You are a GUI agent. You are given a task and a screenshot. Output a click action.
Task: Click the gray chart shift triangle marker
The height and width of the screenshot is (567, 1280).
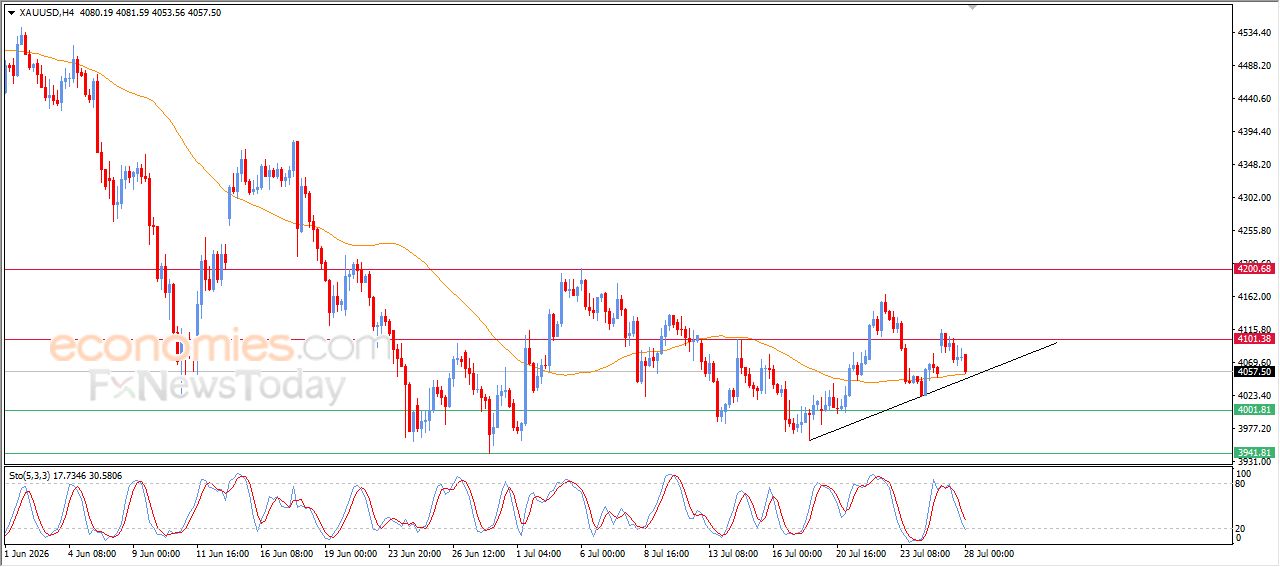coord(972,8)
